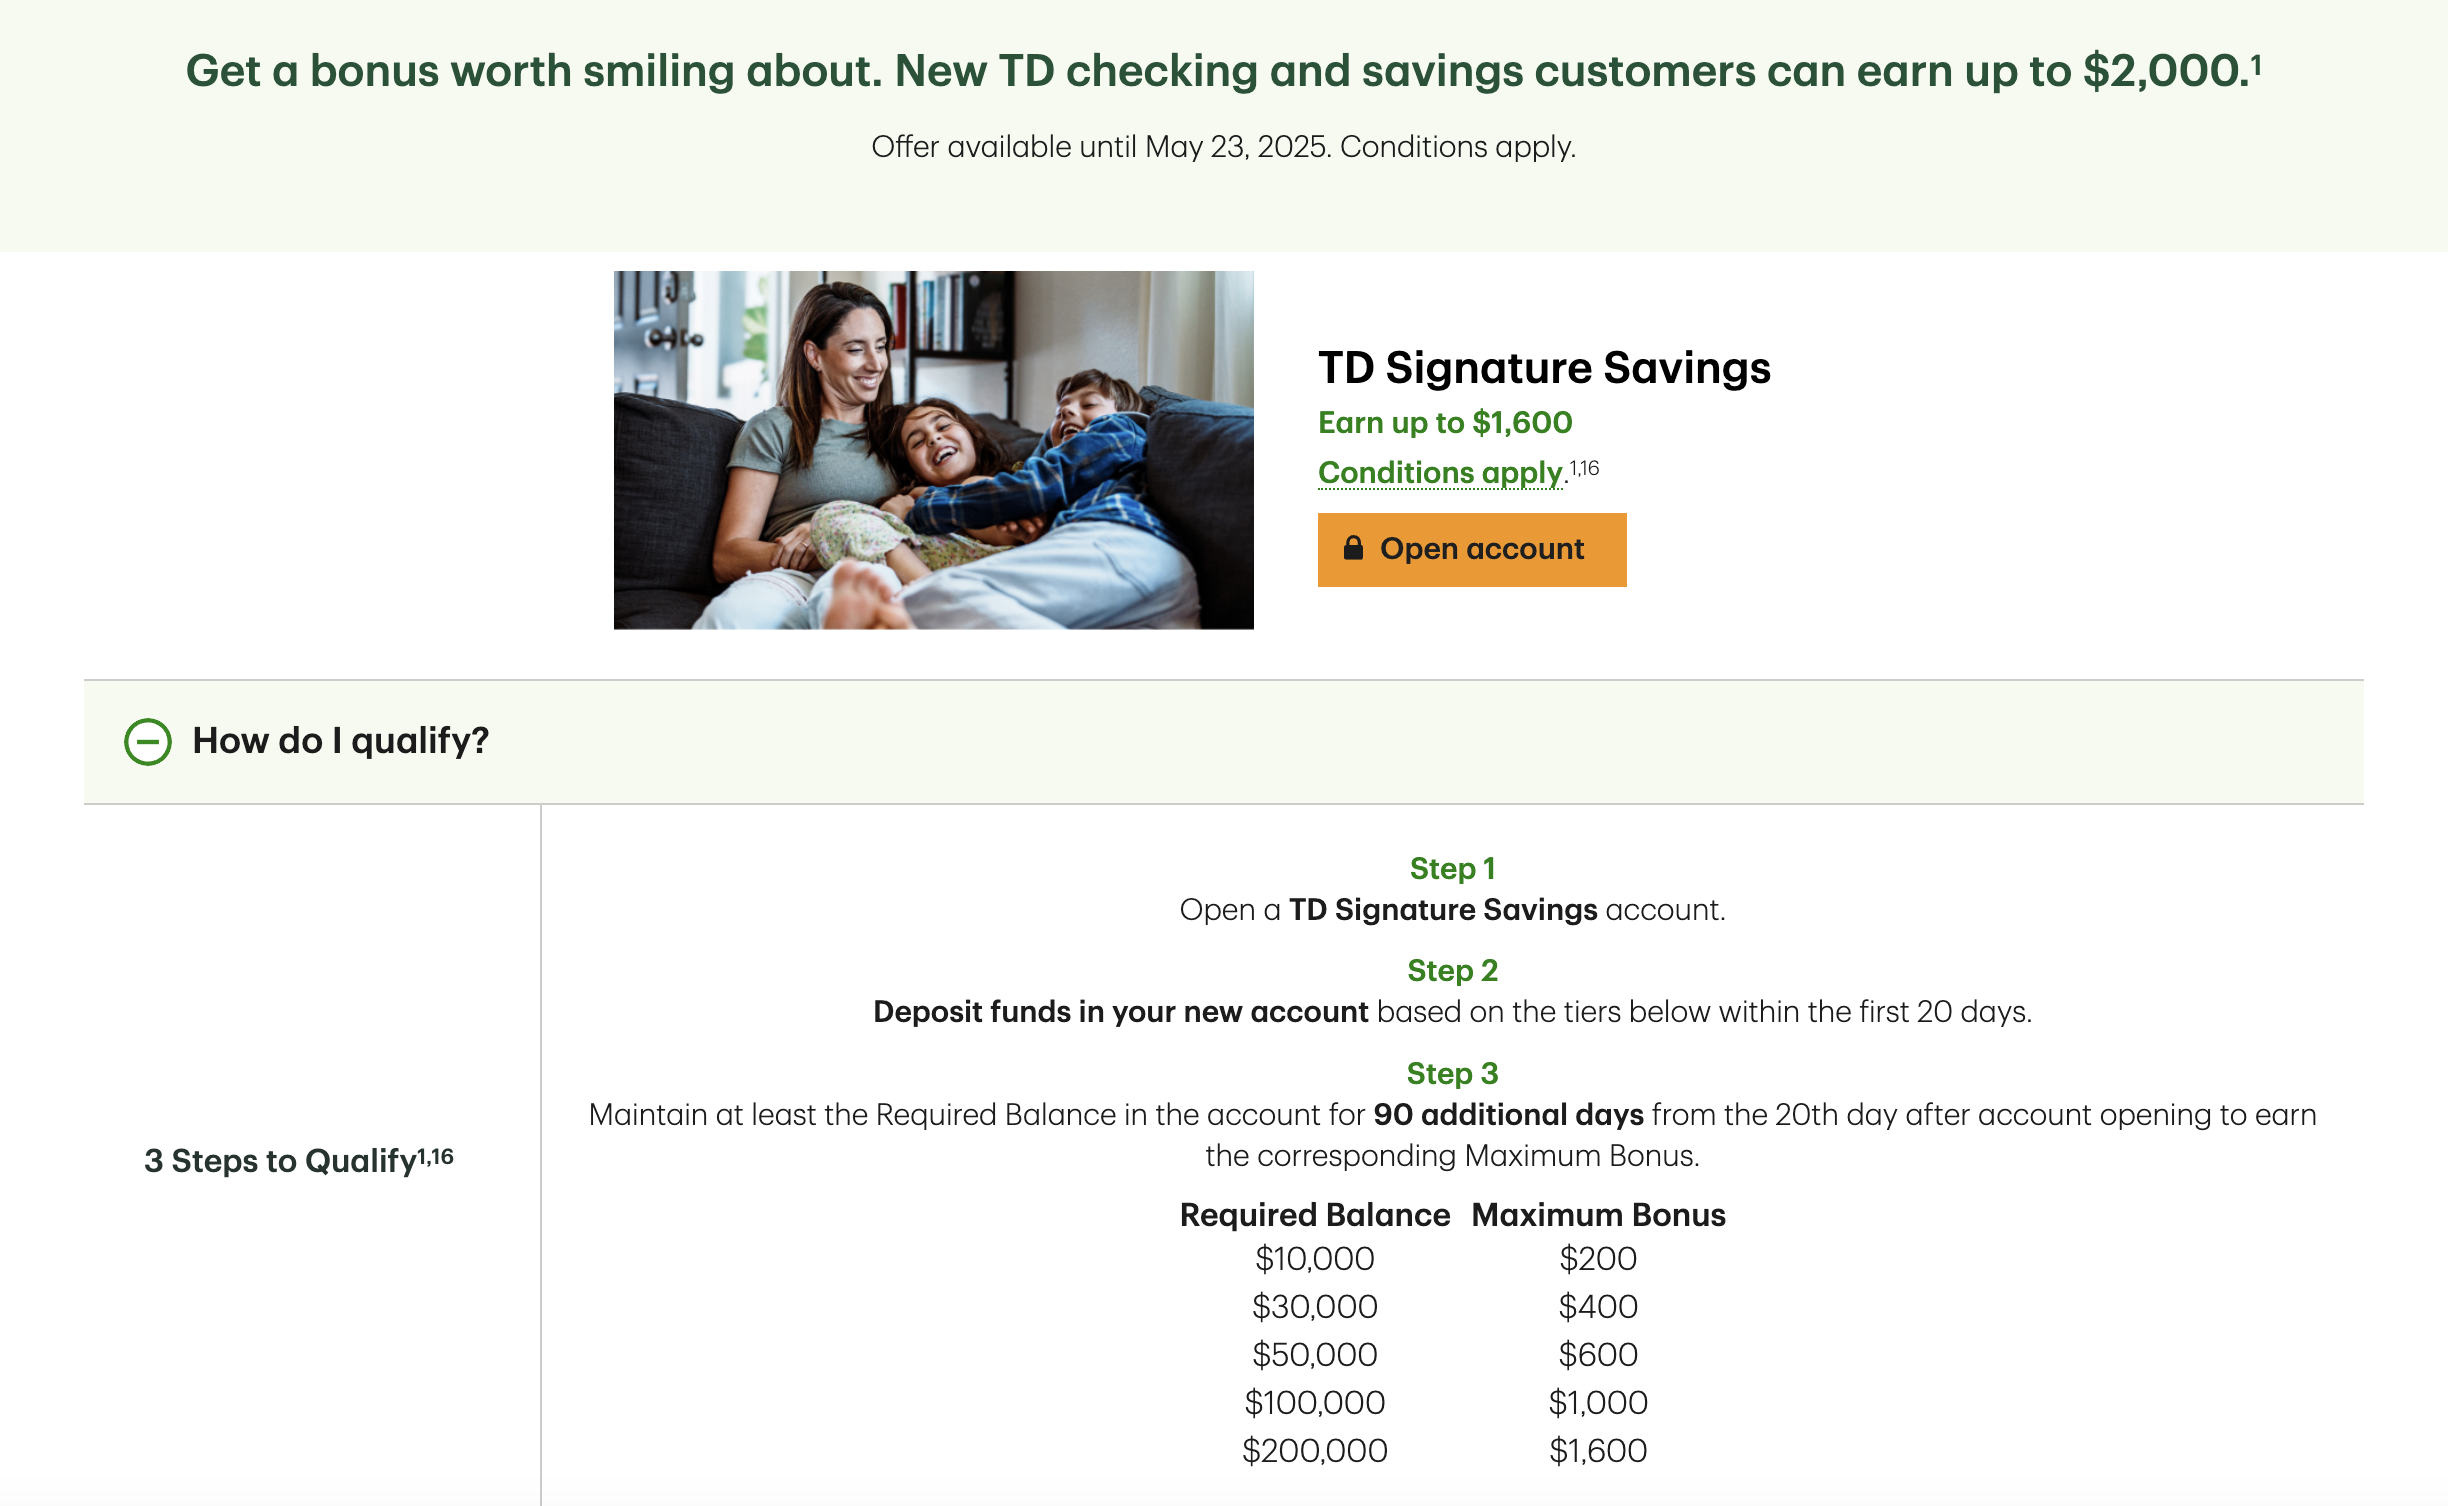Viewport: 2448px width, 1506px height.
Task: Click the How do I qualify? heading
Action: pyautogui.click(x=340, y=741)
